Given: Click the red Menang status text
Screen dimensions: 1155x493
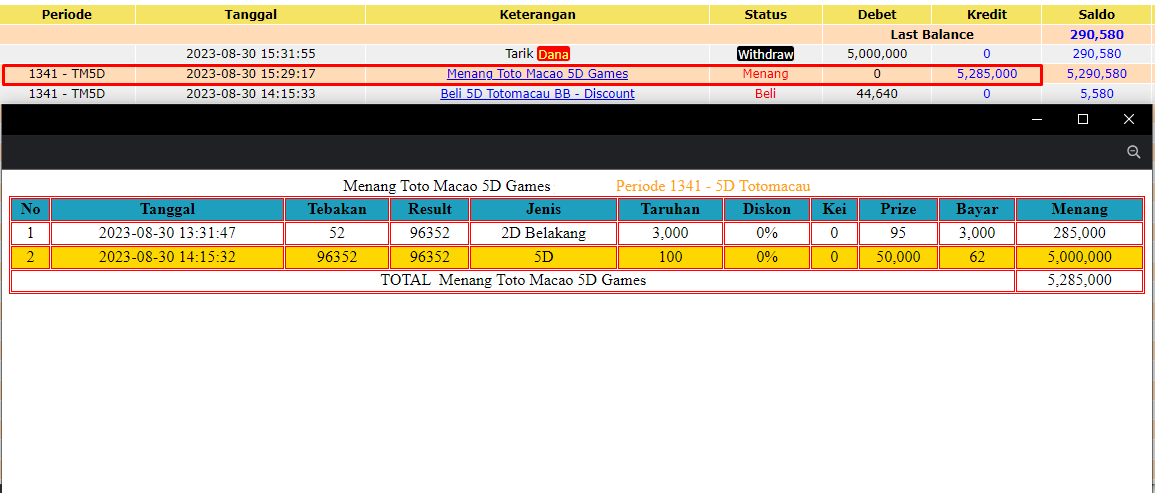Looking at the screenshot, I should coord(765,74).
